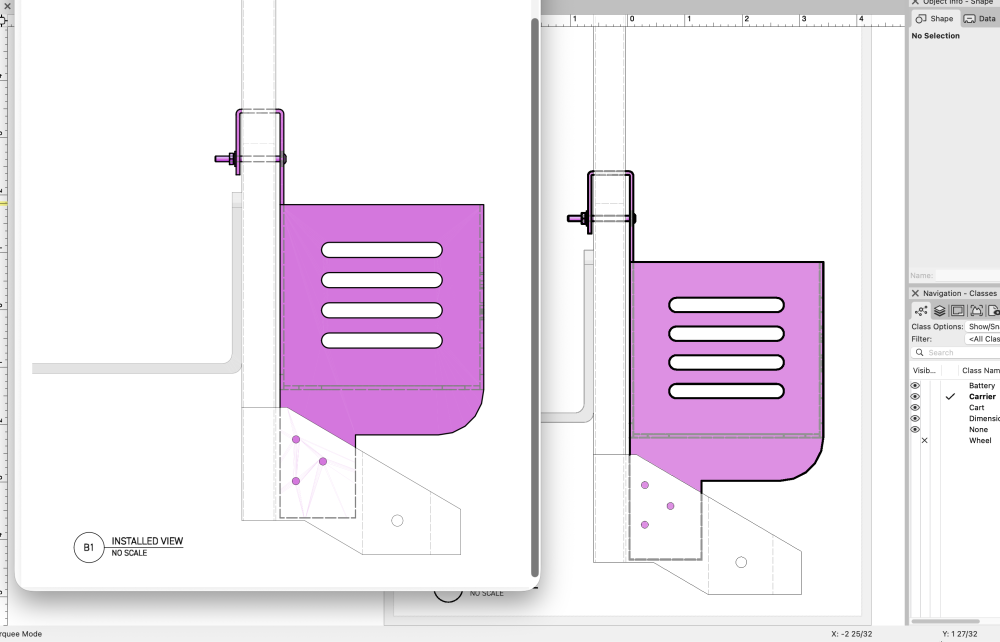Image resolution: width=1000 pixels, height=642 pixels.
Task: Switch to the Shape tab
Action: pyautogui.click(x=934, y=19)
